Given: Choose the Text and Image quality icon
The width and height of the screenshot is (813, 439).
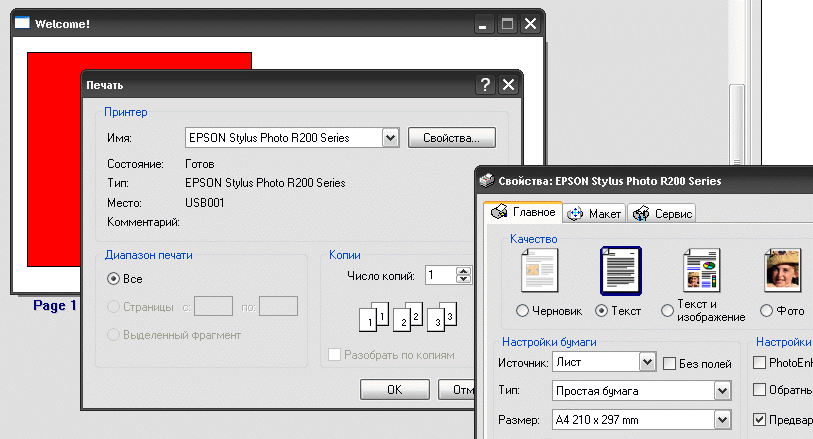Looking at the screenshot, I should tap(702, 270).
